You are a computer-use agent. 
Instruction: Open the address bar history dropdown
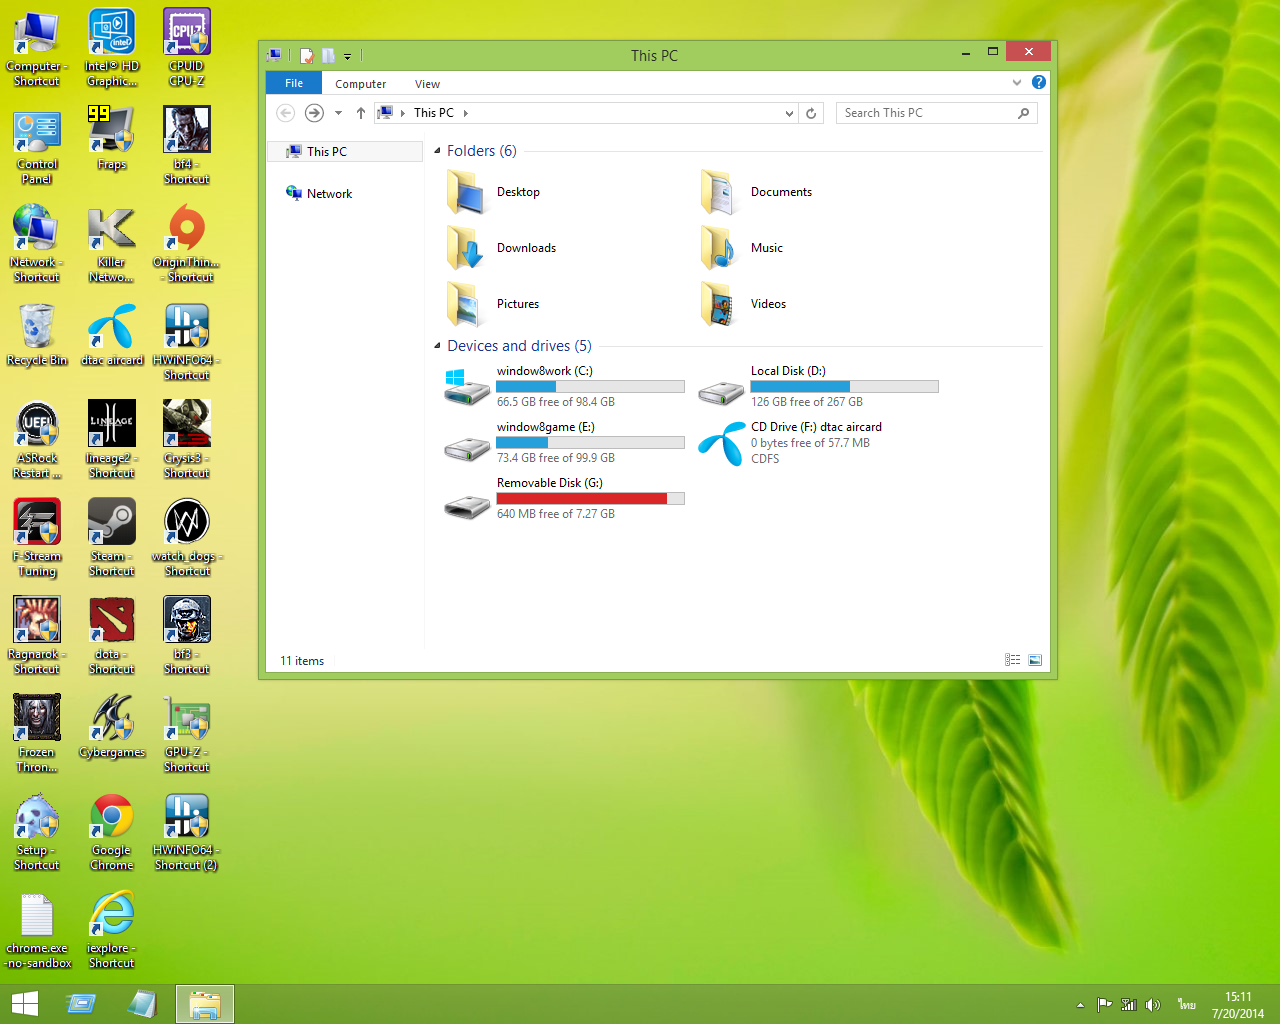point(790,113)
